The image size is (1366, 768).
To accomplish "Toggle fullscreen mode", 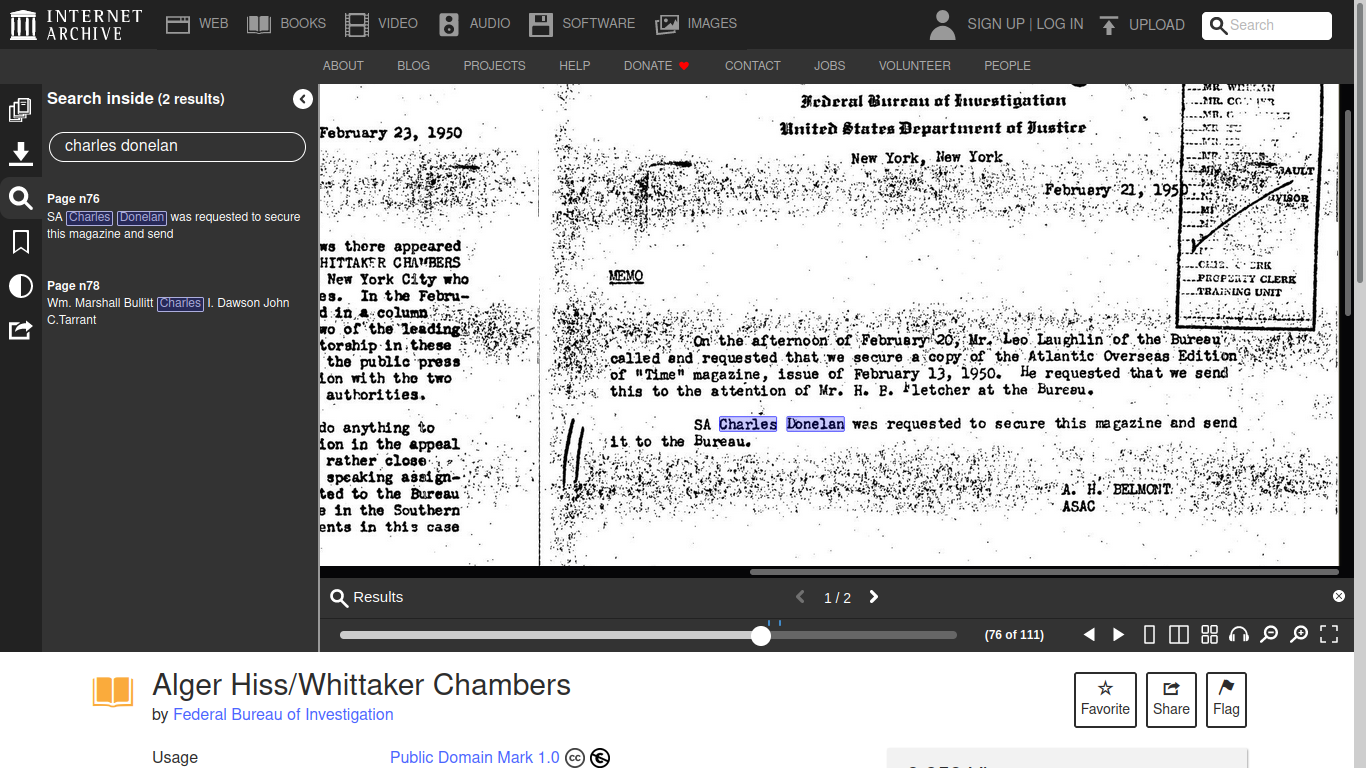I will point(1329,635).
